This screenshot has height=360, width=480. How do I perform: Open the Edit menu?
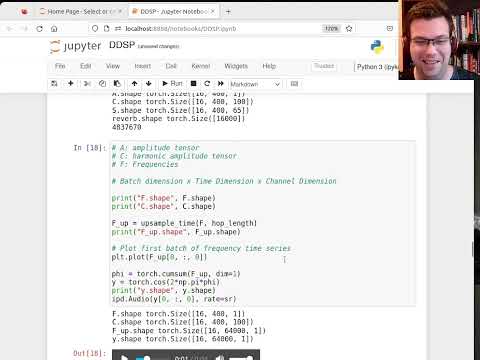[x=86, y=66]
